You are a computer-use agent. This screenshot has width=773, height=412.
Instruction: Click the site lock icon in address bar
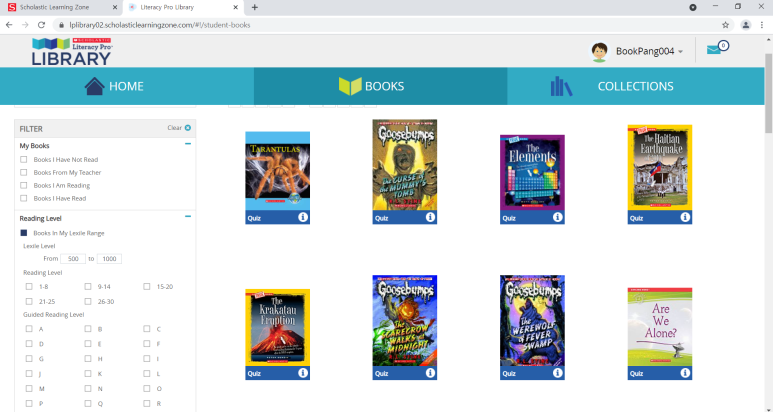[62, 25]
